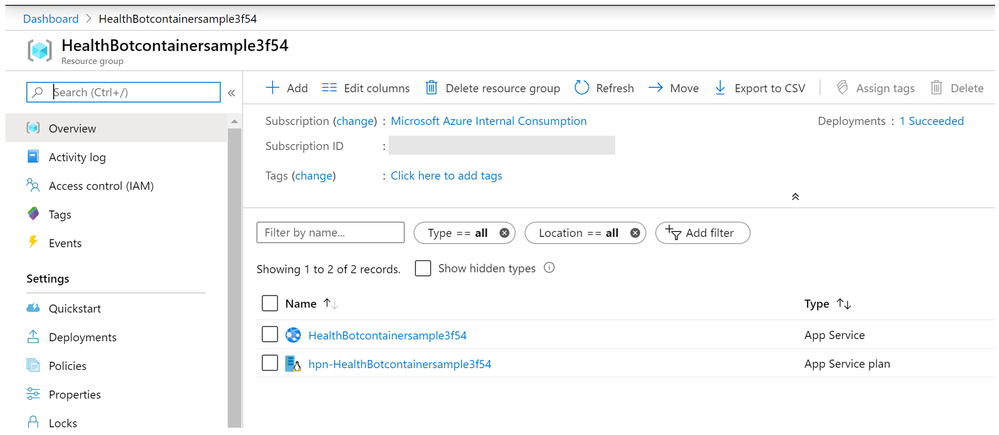Click the Export to CSV download icon
The height and width of the screenshot is (435, 999).
[x=720, y=88]
